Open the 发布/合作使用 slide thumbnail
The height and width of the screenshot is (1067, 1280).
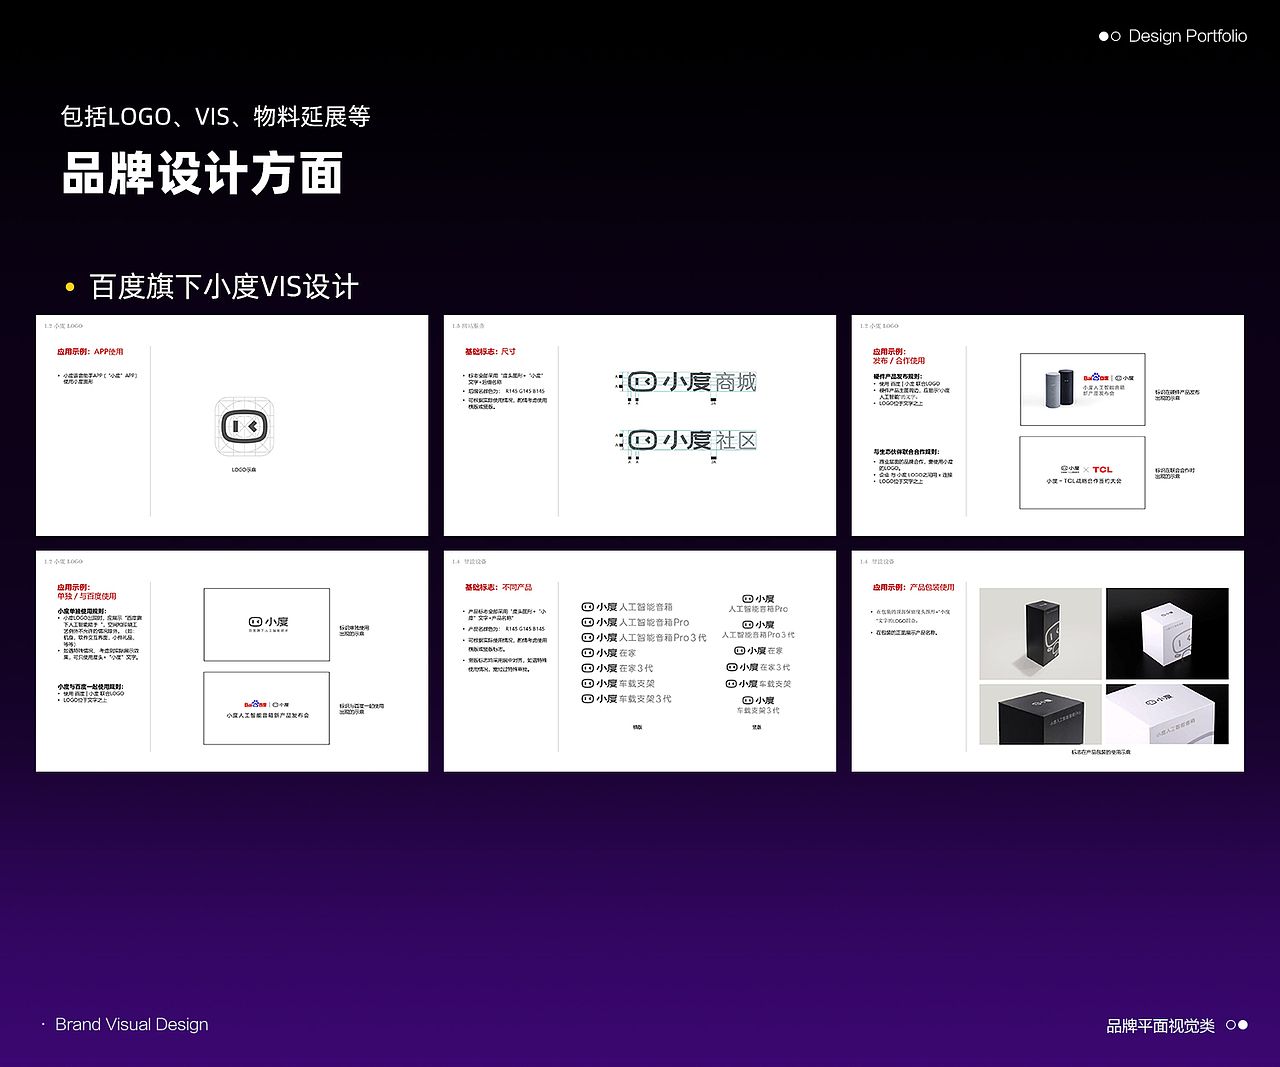point(1048,426)
